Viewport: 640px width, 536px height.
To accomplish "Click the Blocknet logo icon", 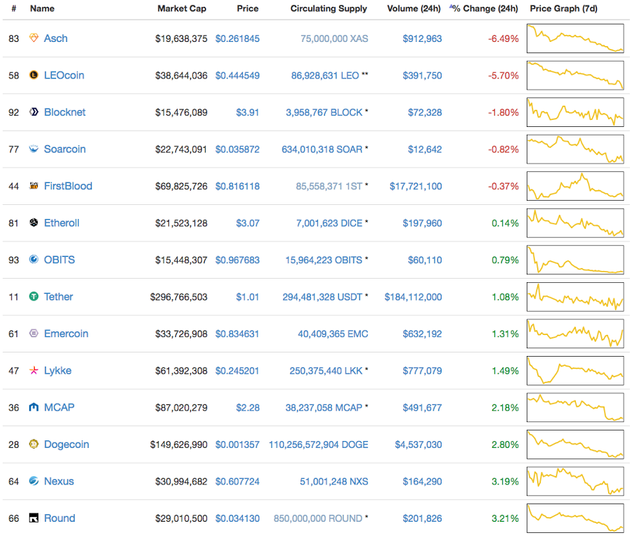I will click(x=34, y=112).
